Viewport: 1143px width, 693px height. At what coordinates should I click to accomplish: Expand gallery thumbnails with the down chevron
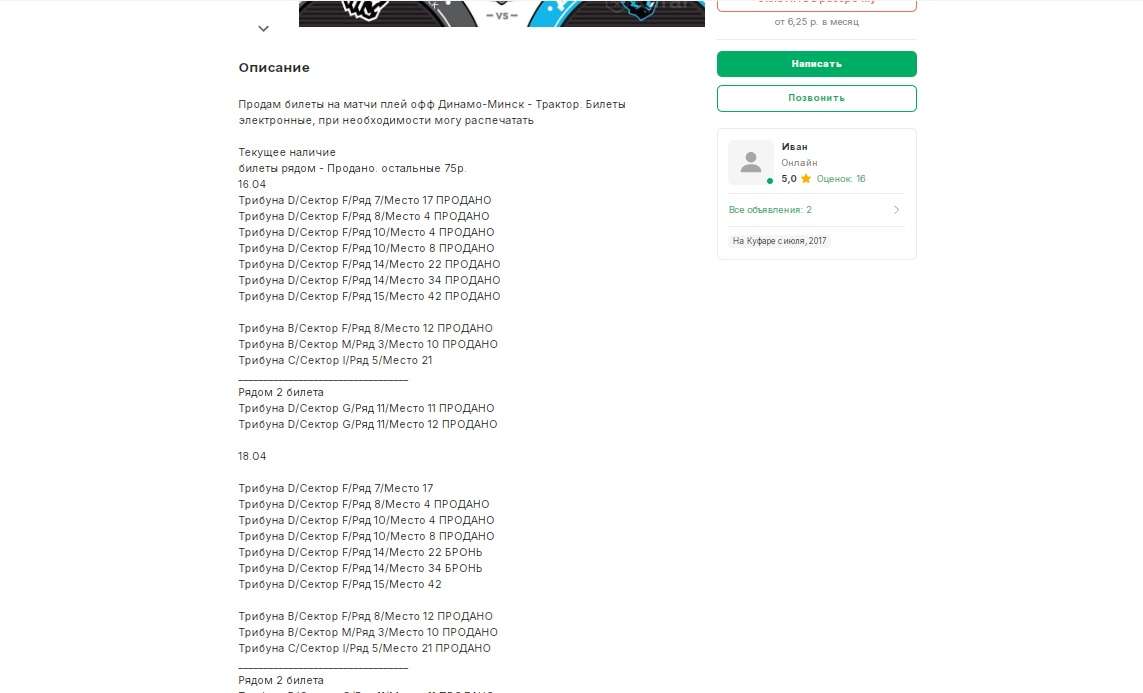point(264,28)
